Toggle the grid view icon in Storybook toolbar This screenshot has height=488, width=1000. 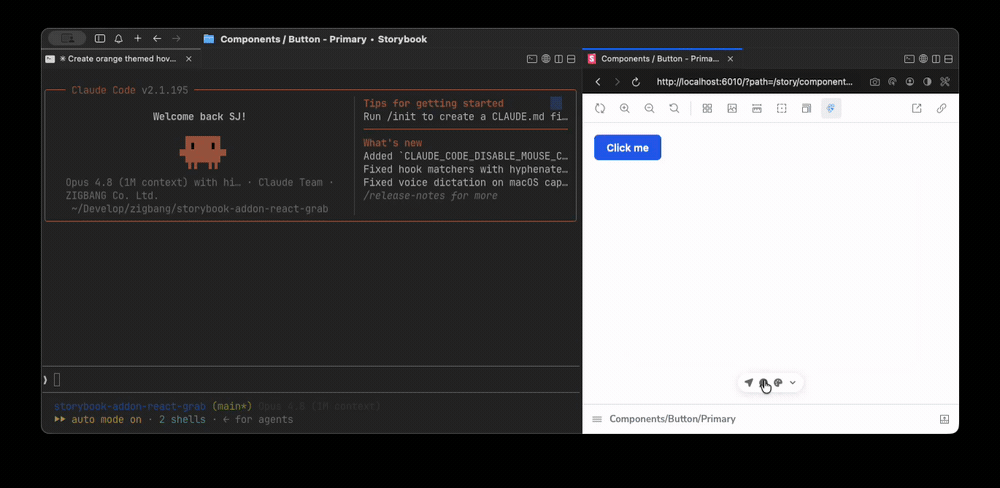707,108
